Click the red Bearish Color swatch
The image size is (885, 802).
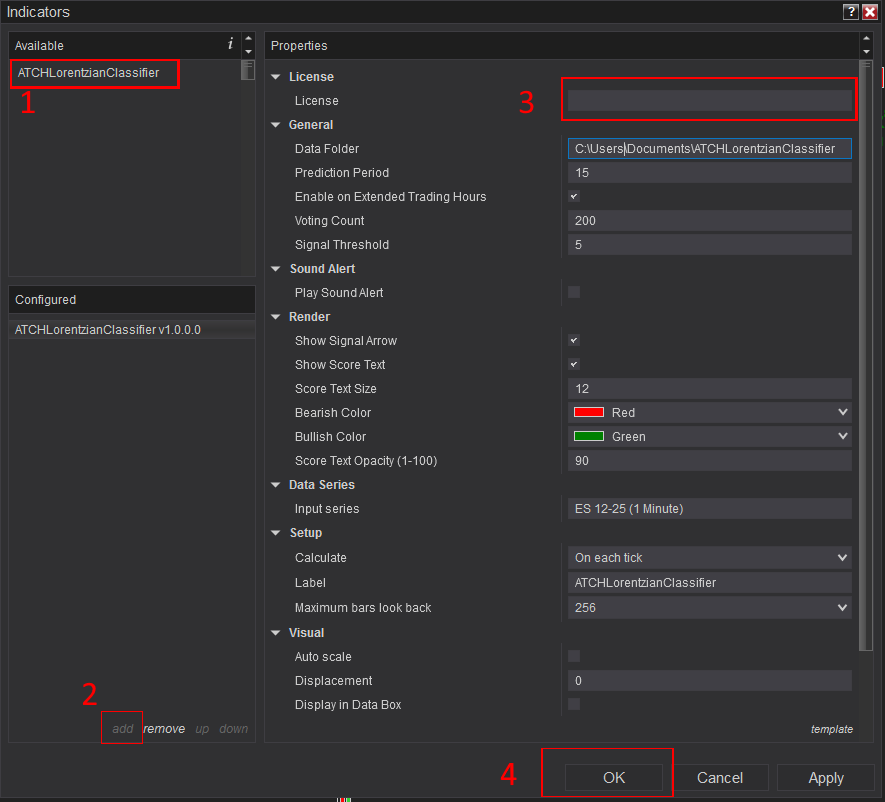(x=589, y=413)
